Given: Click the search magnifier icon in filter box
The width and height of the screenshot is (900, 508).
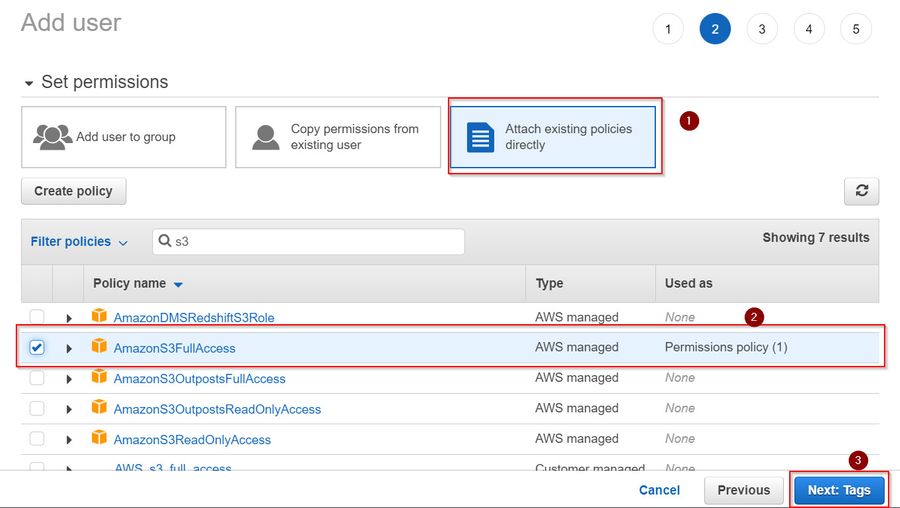Looking at the screenshot, I should click(x=165, y=241).
